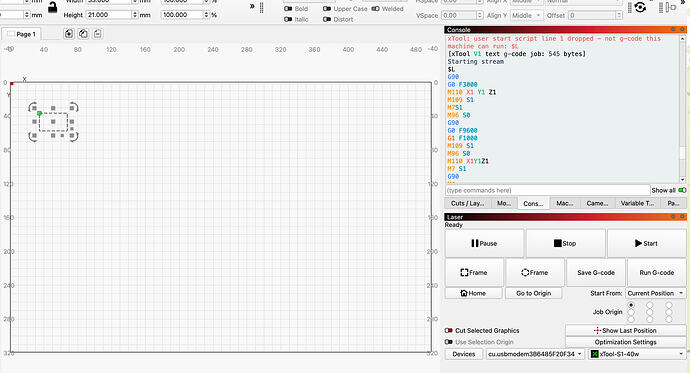
Task: Open serial port dropdown cu.usbmodem
Action: 536,354
